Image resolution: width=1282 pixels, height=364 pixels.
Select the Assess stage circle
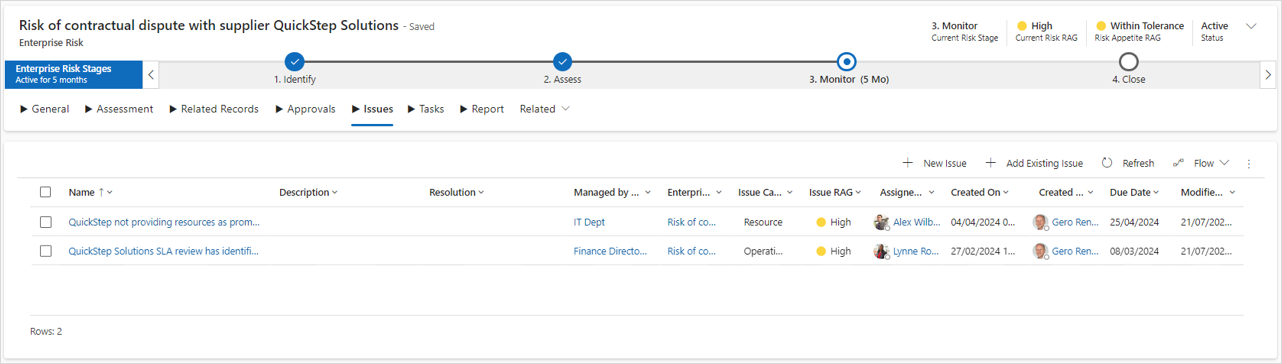coord(562,61)
